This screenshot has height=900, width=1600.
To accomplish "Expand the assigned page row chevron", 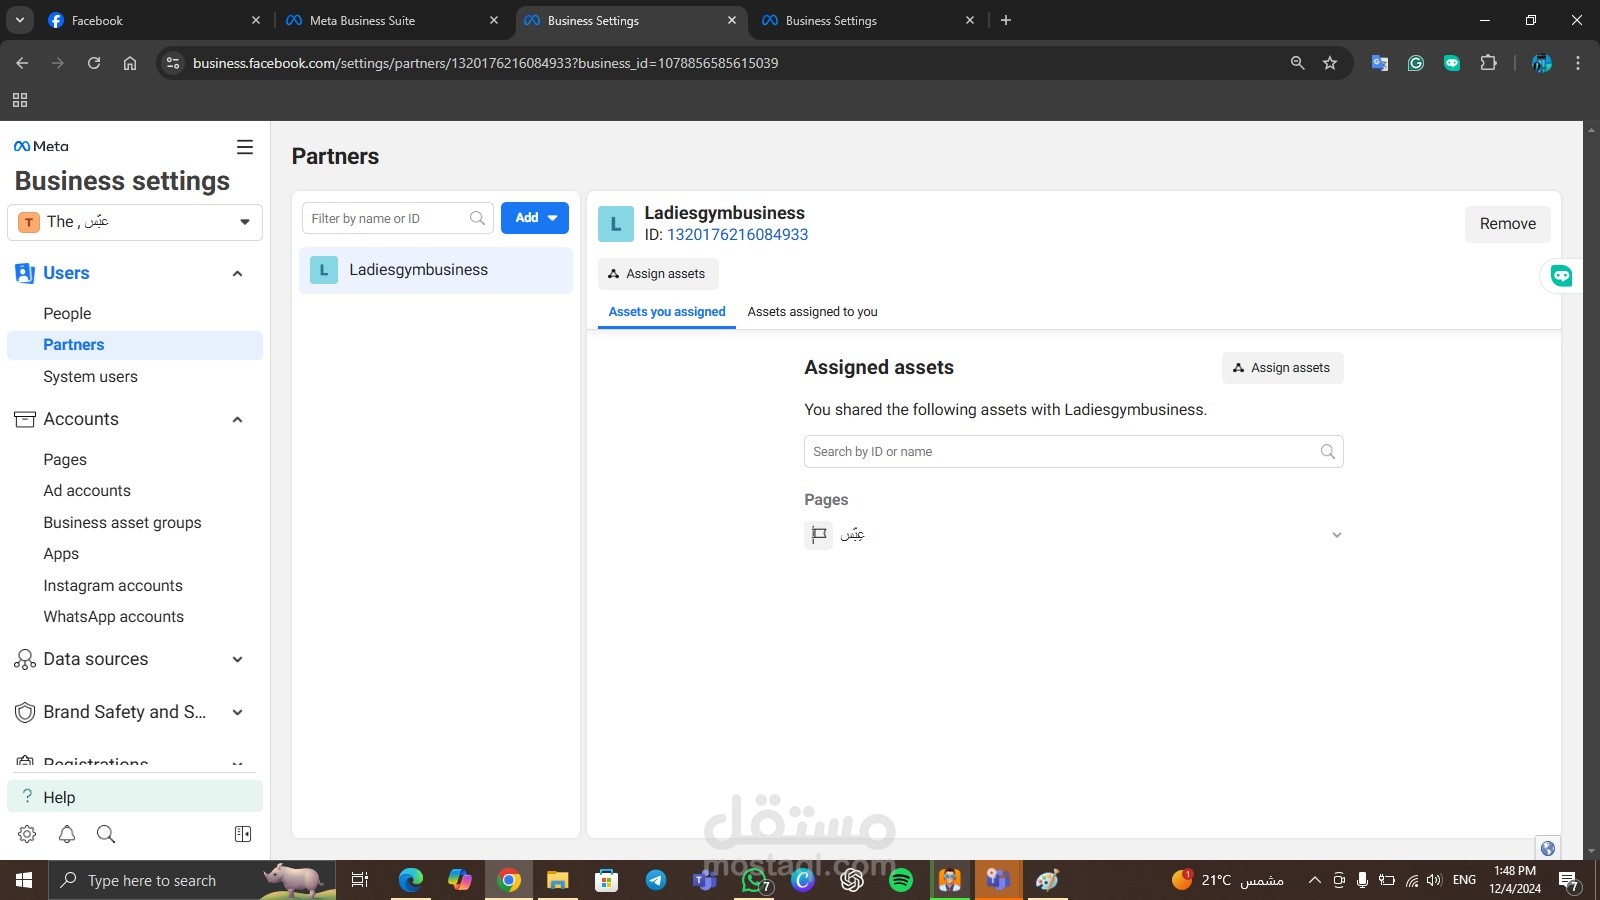I will (x=1337, y=535).
